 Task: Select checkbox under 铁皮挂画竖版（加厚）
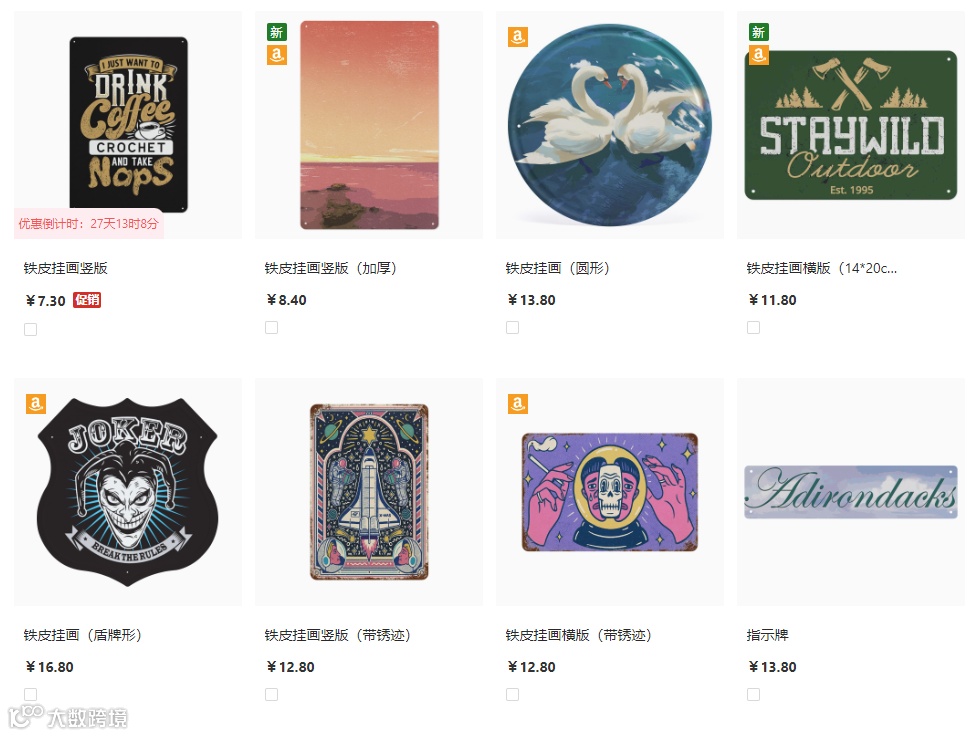(x=272, y=327)
